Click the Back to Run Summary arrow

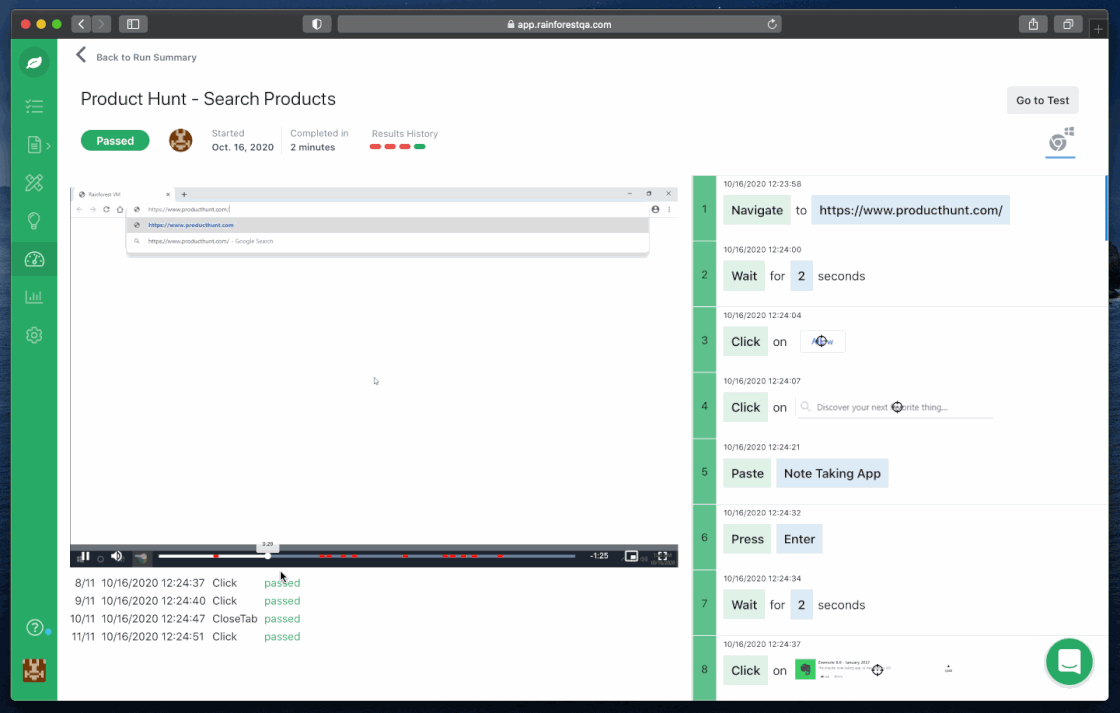(81, 55)
